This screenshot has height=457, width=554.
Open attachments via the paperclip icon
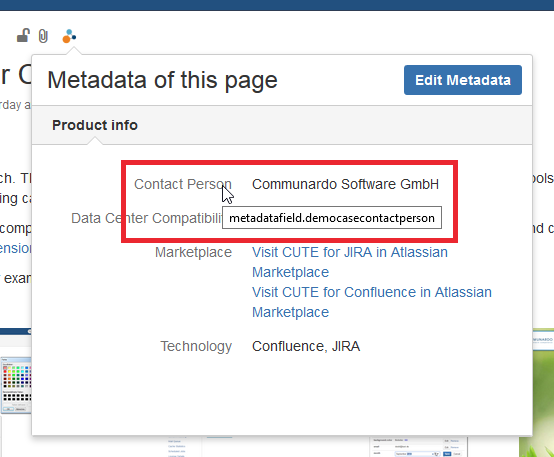tap(43, 36)
